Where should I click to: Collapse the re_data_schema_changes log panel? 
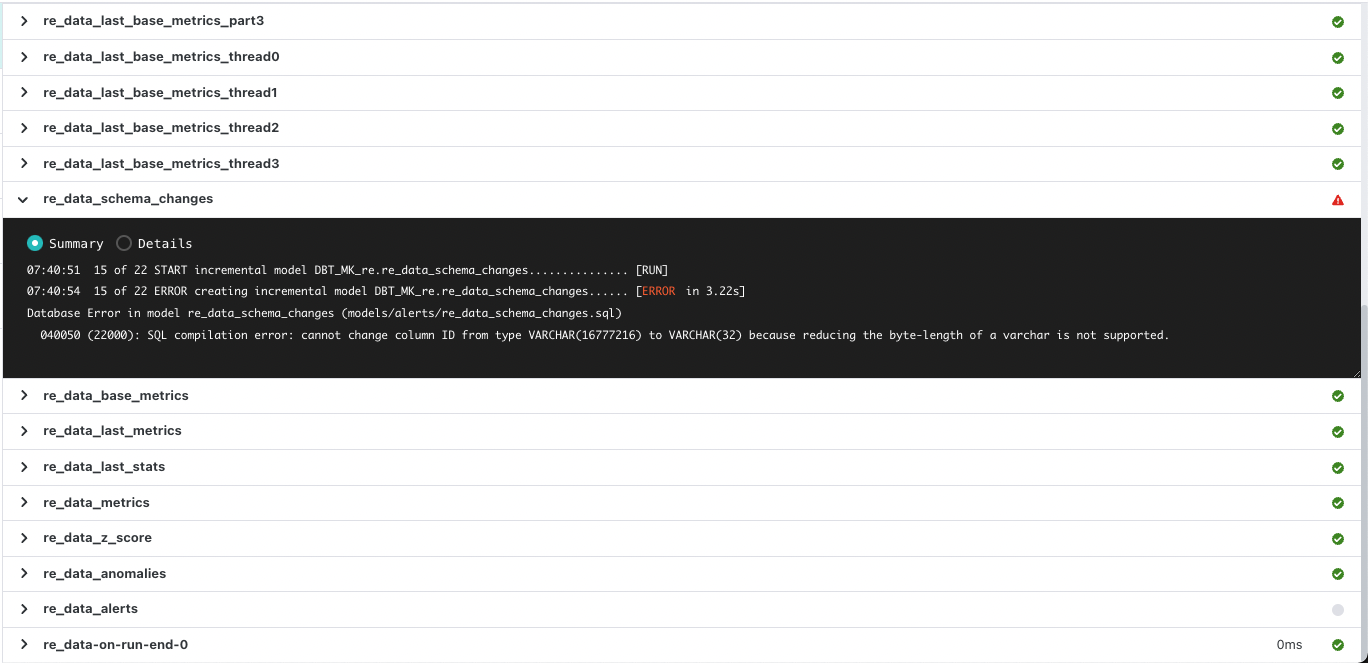pyautogui.click(x=22, y=199)
